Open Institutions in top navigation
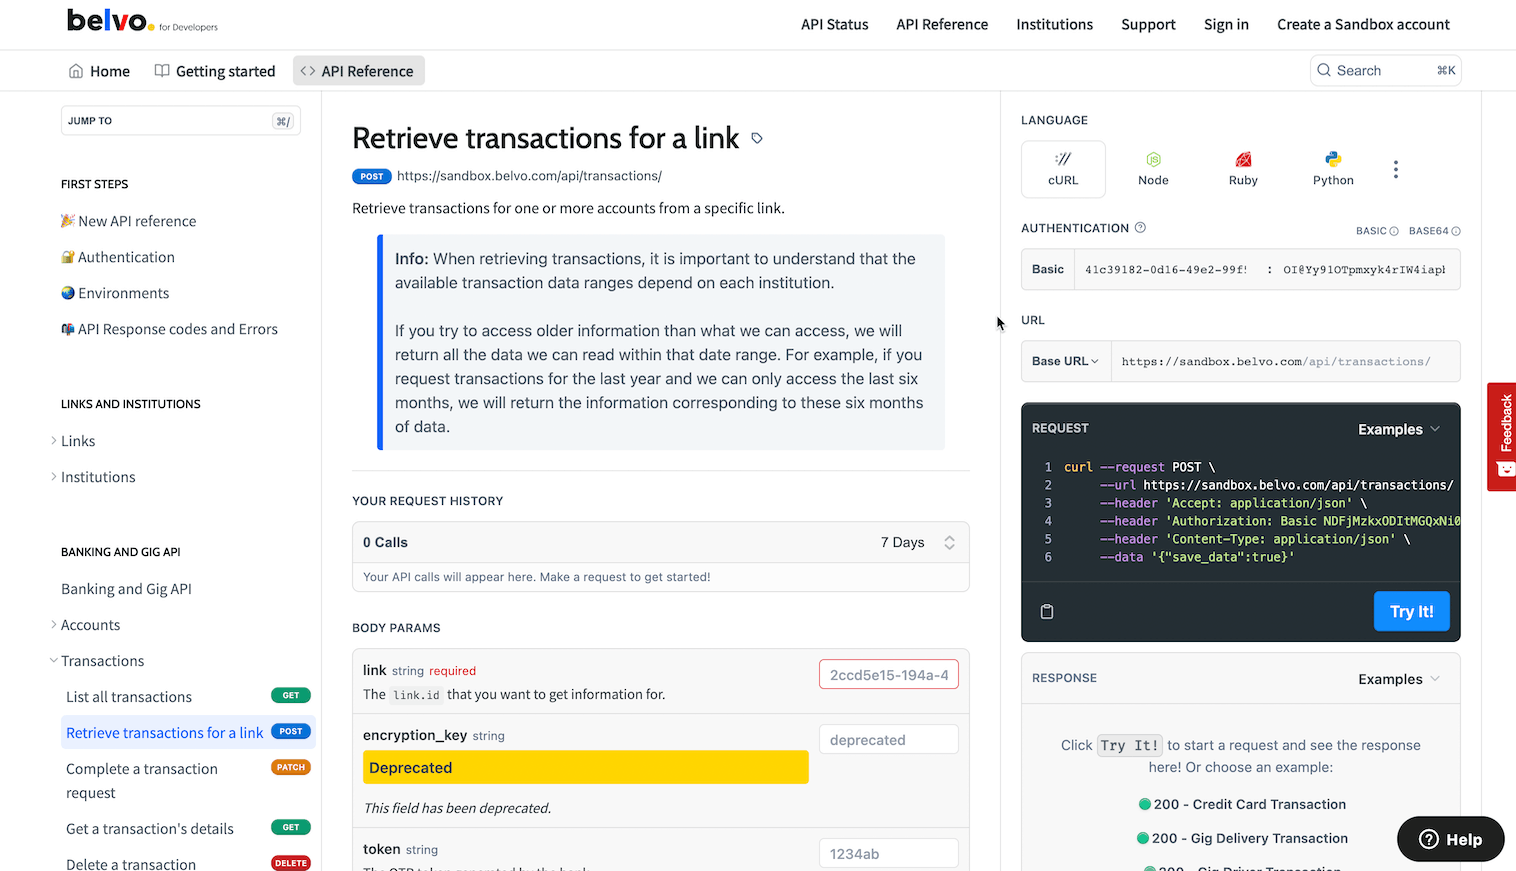 (x=1055, y=24)
